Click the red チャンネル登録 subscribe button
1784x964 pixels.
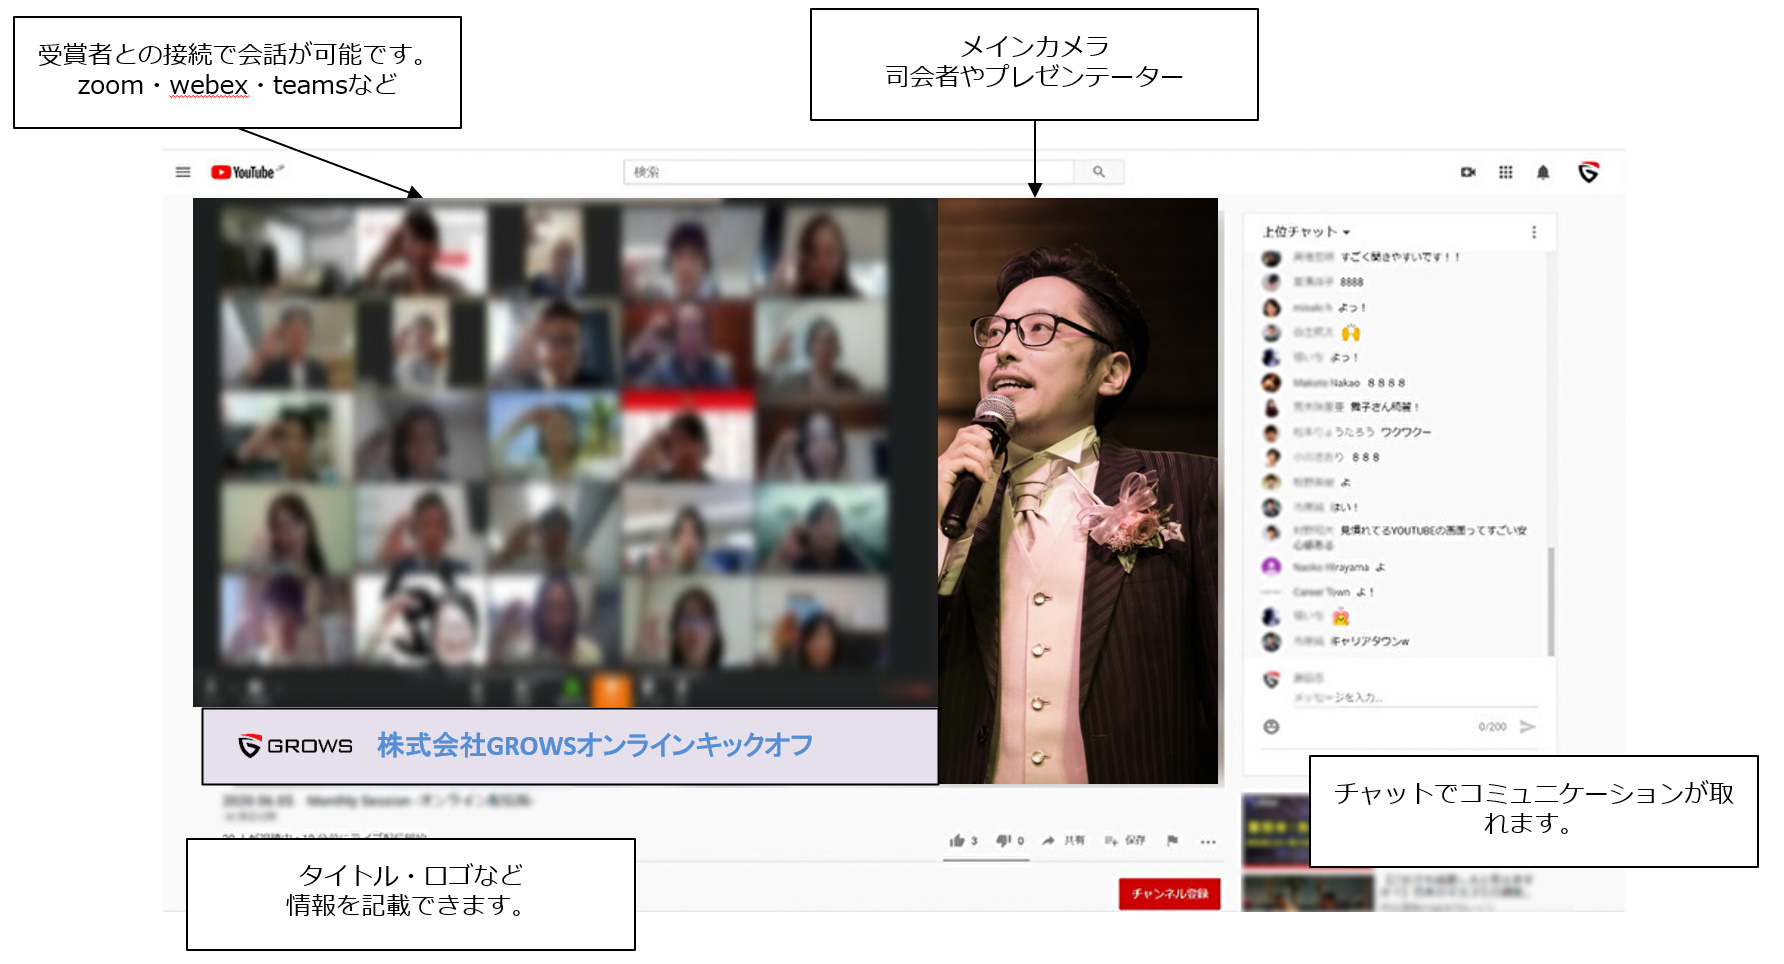tap(1169, 893)
